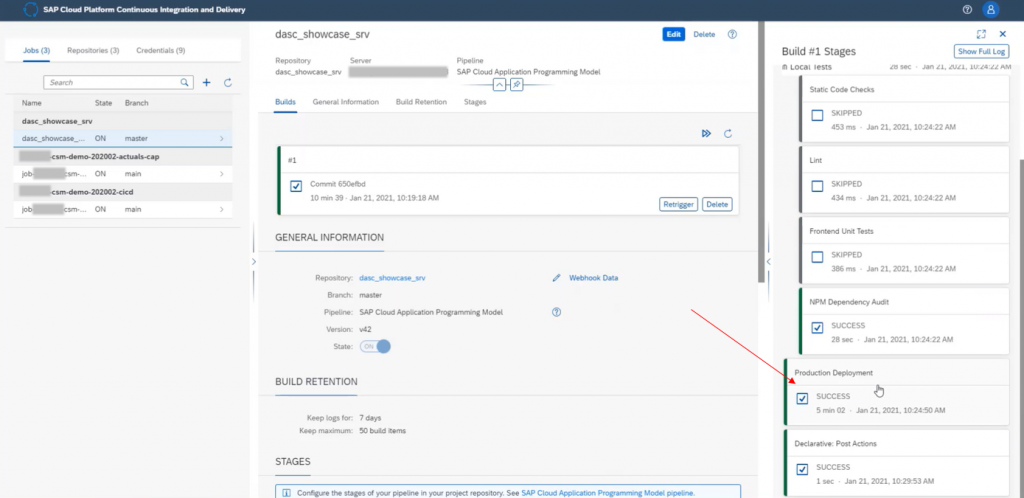1024x498 pixels.
Task: Open the user profile avatar
Action: [991, 10]
